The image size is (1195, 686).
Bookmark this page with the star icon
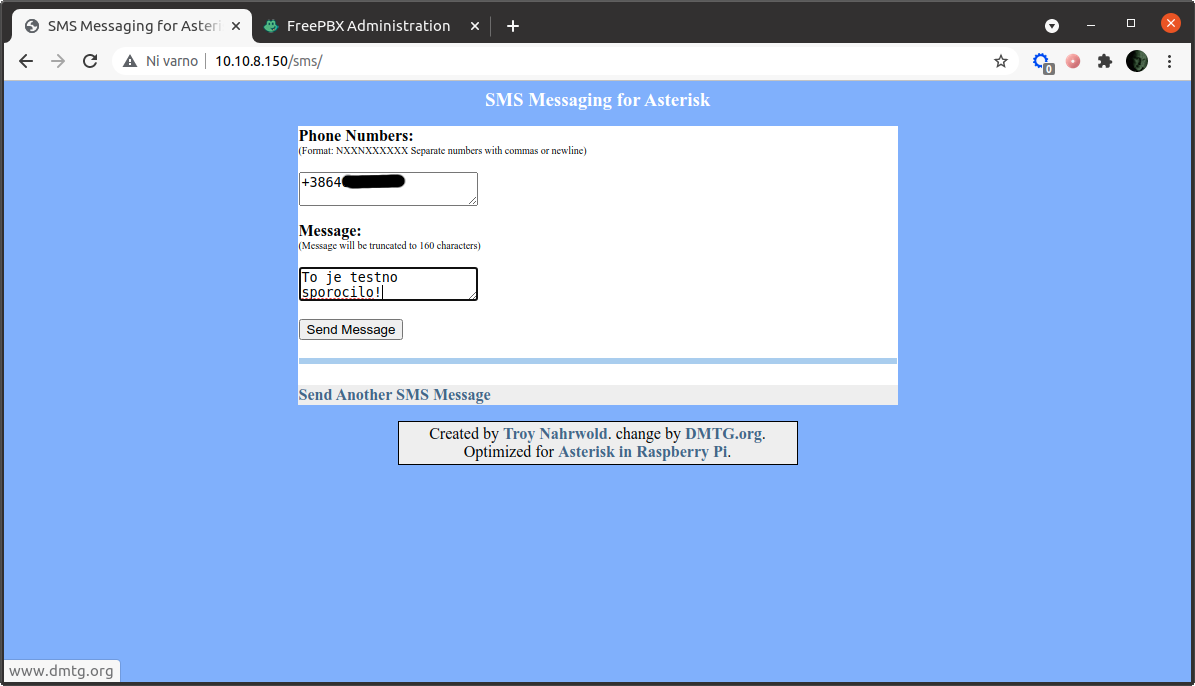pos(1001,61)
